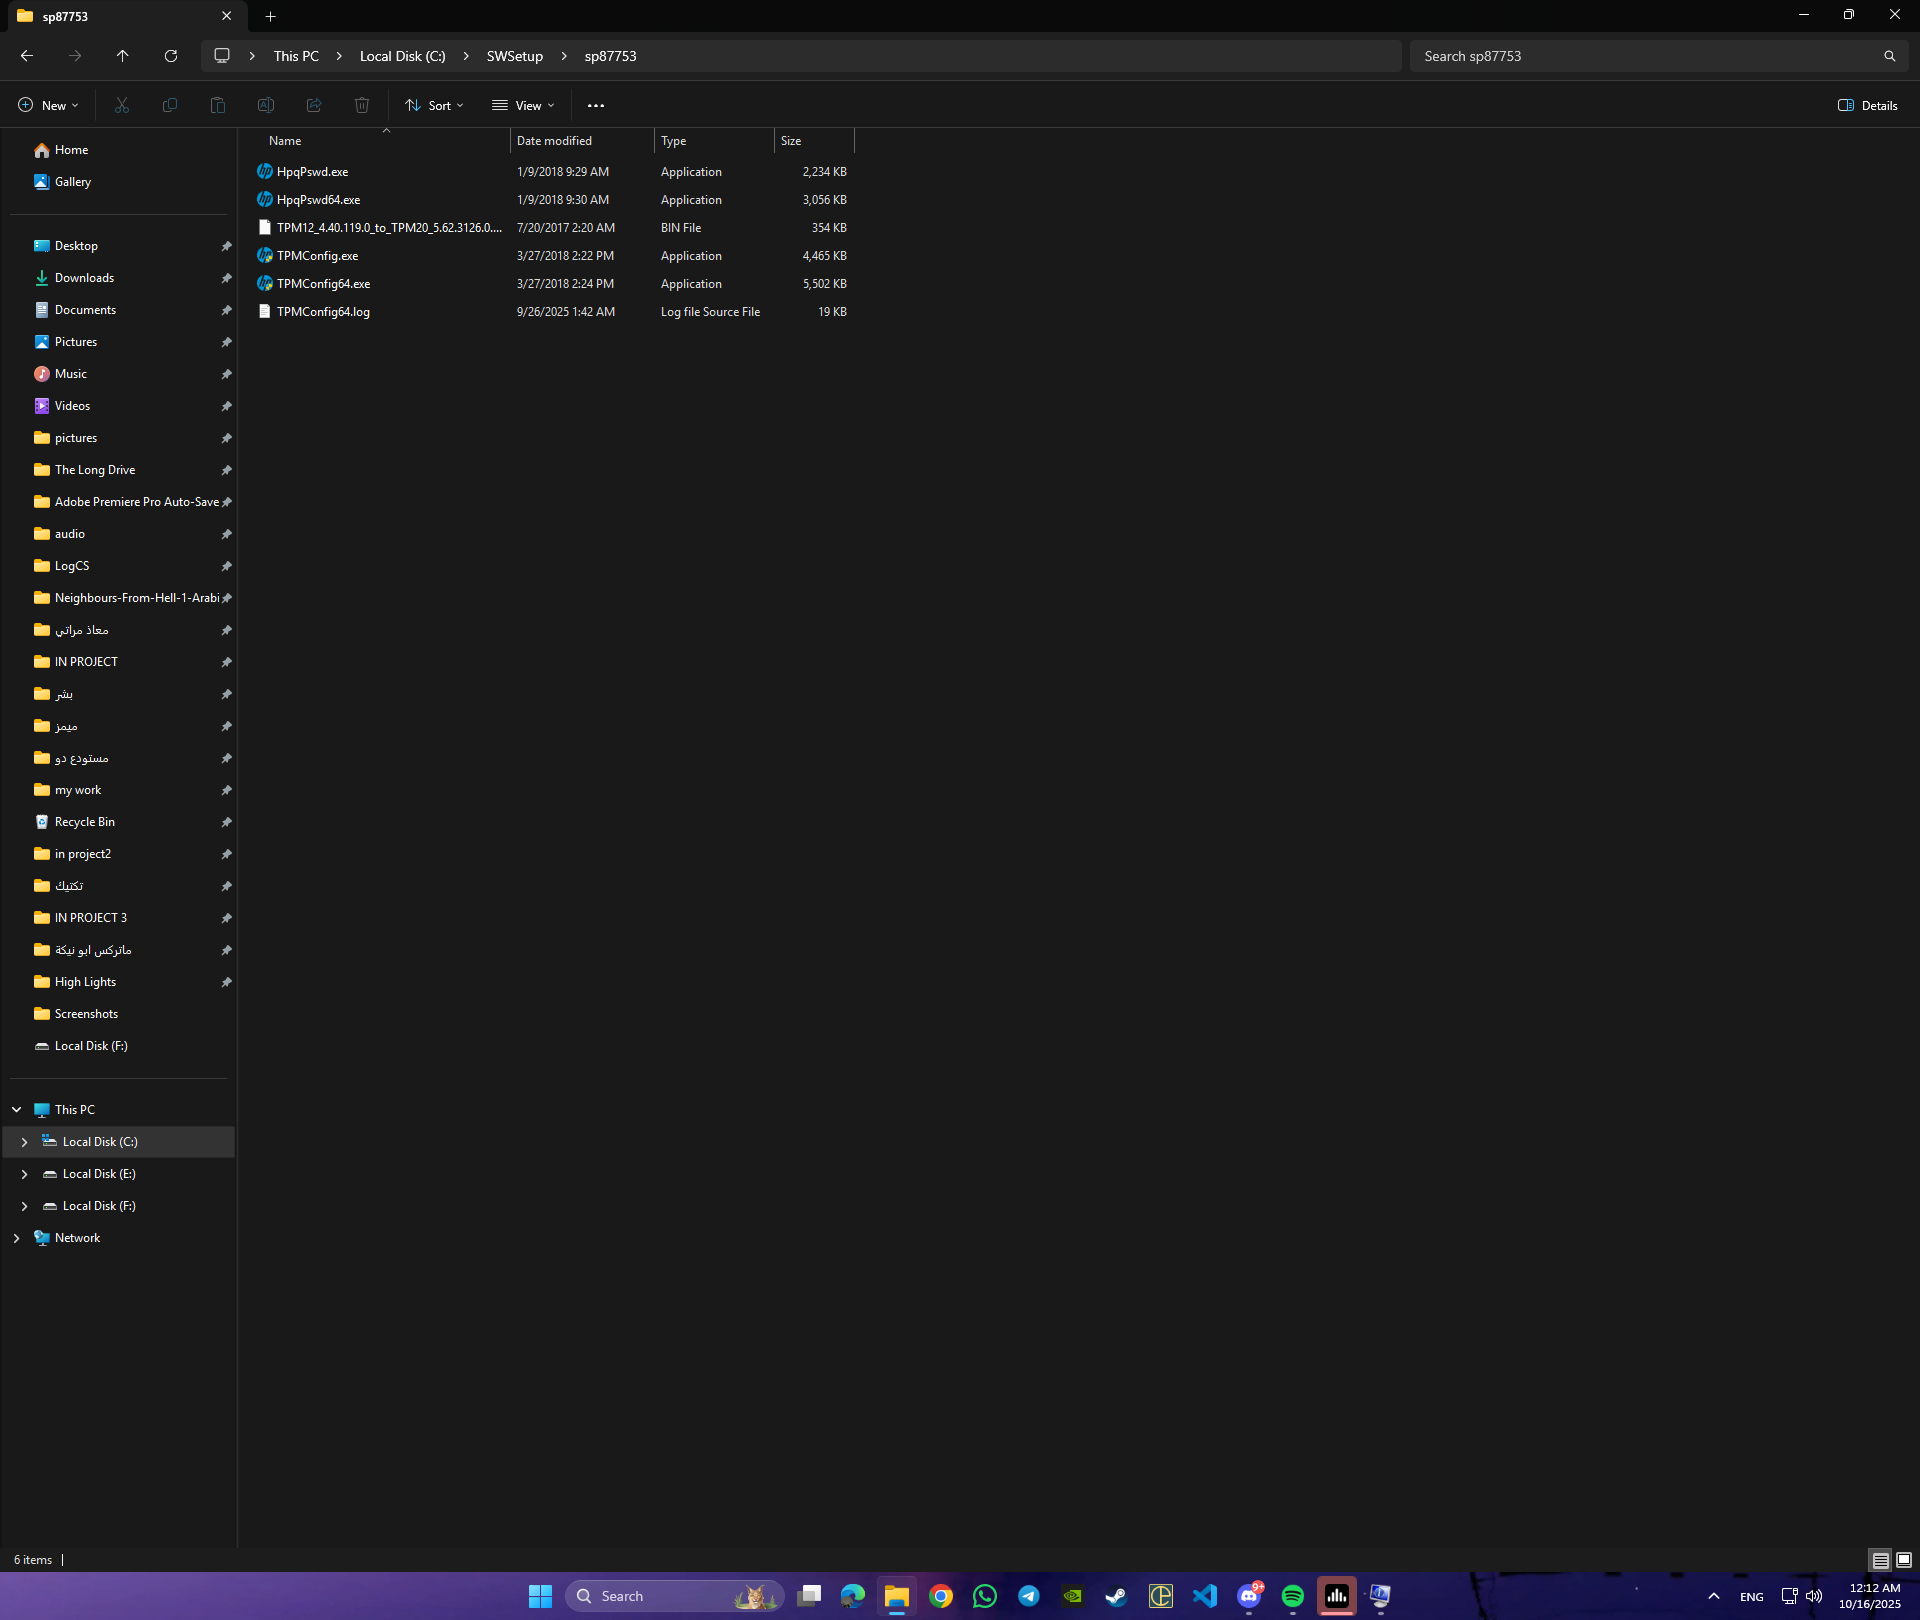Image resolution: width=1920 pixels, height=1620 pixels.
Task: Open the Sort dropdown menu
Action: click(434, 105)
